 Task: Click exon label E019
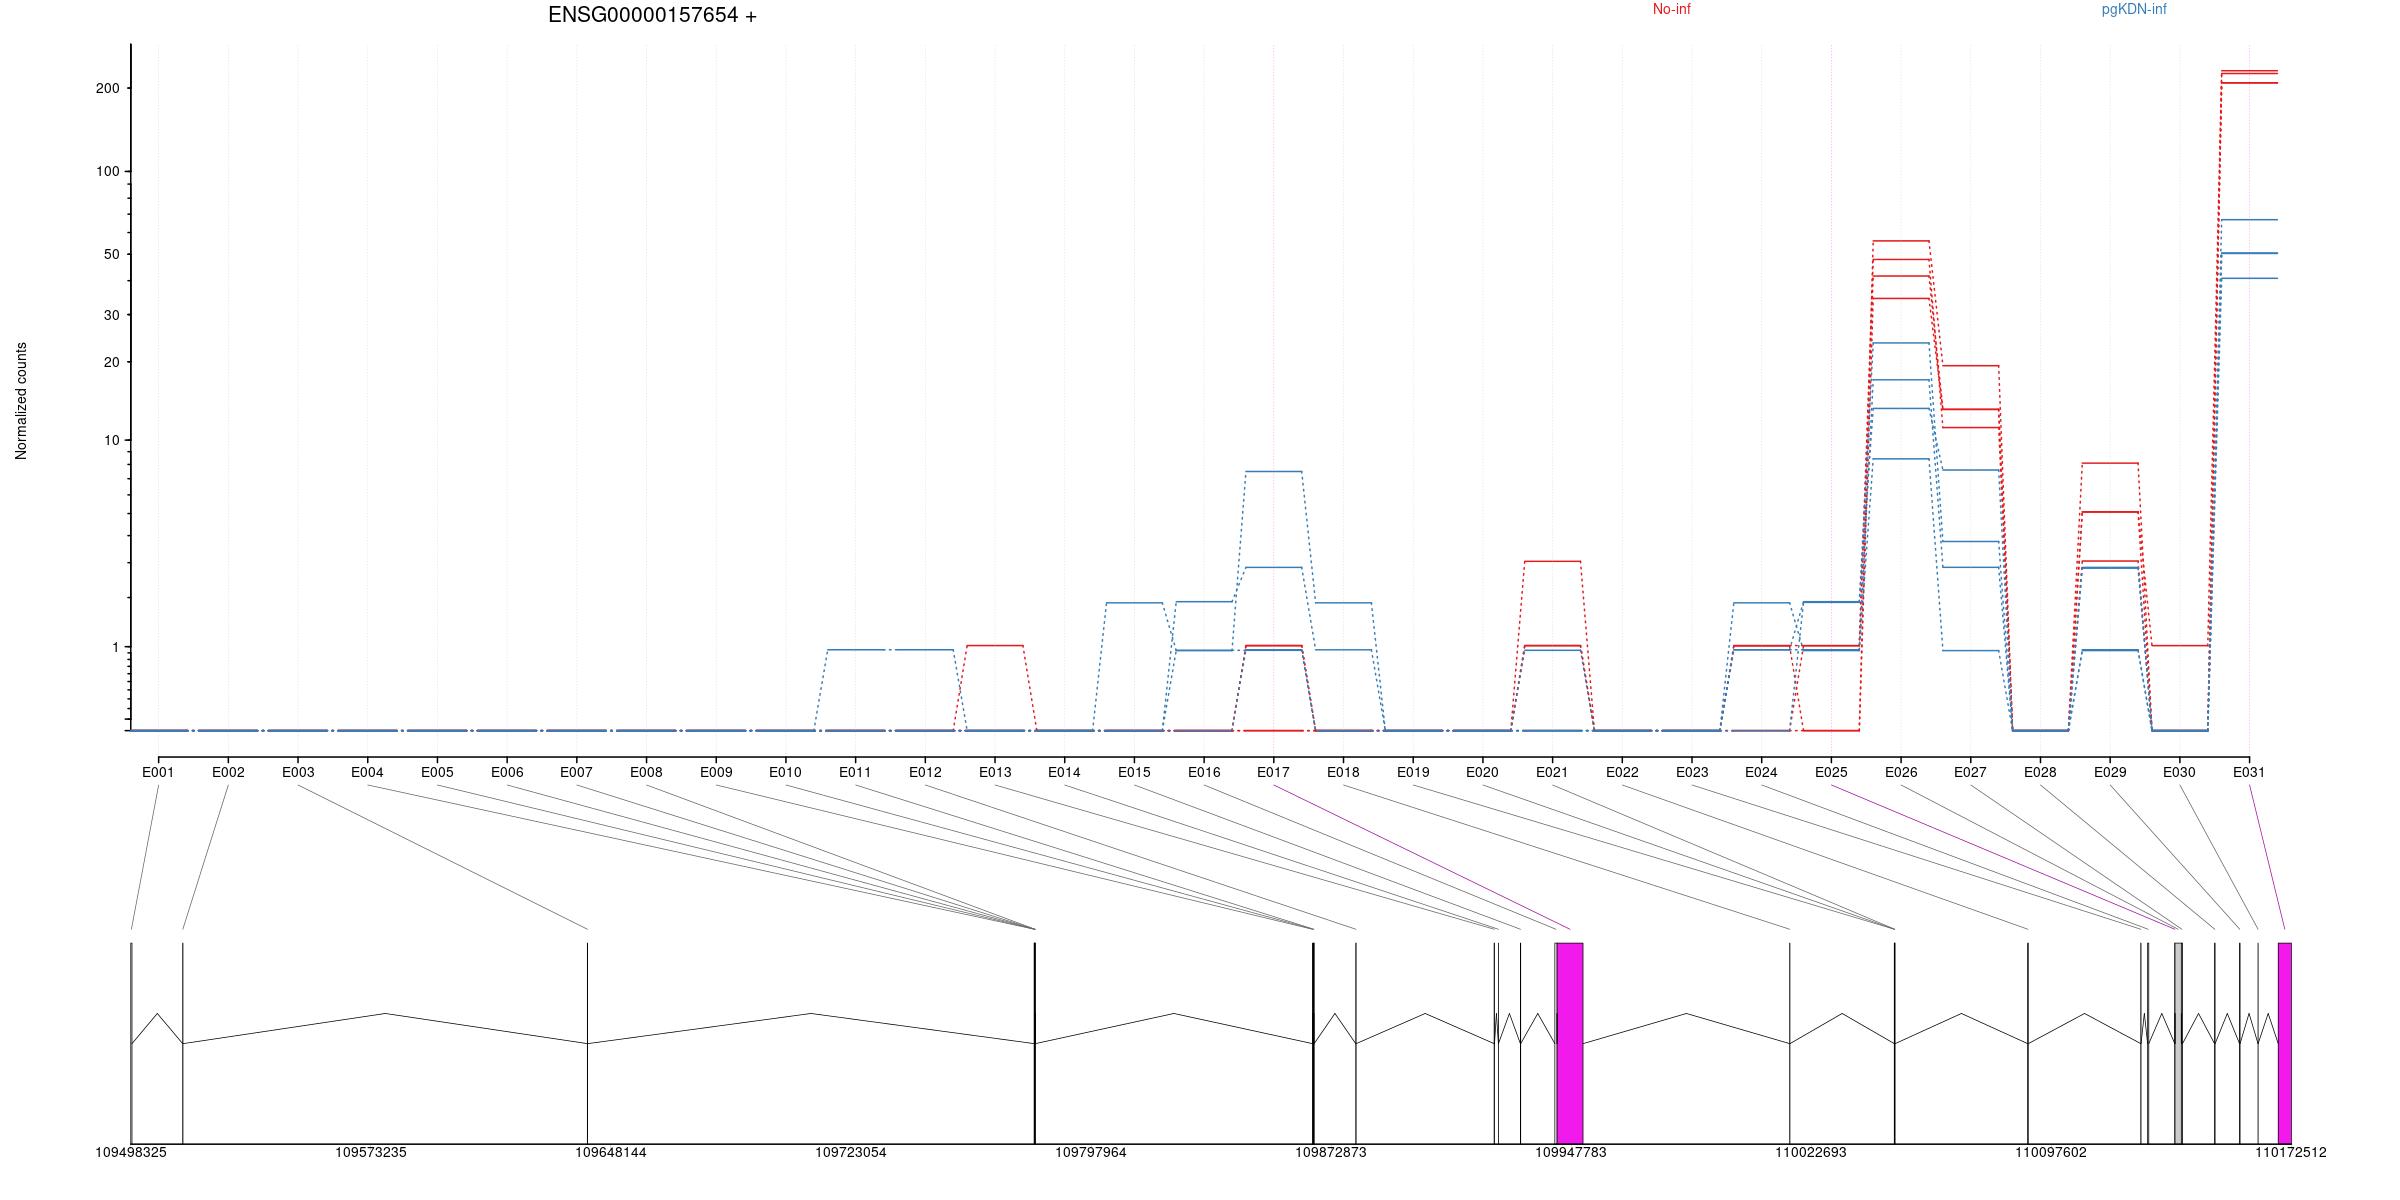click(x=1413, y=772)
